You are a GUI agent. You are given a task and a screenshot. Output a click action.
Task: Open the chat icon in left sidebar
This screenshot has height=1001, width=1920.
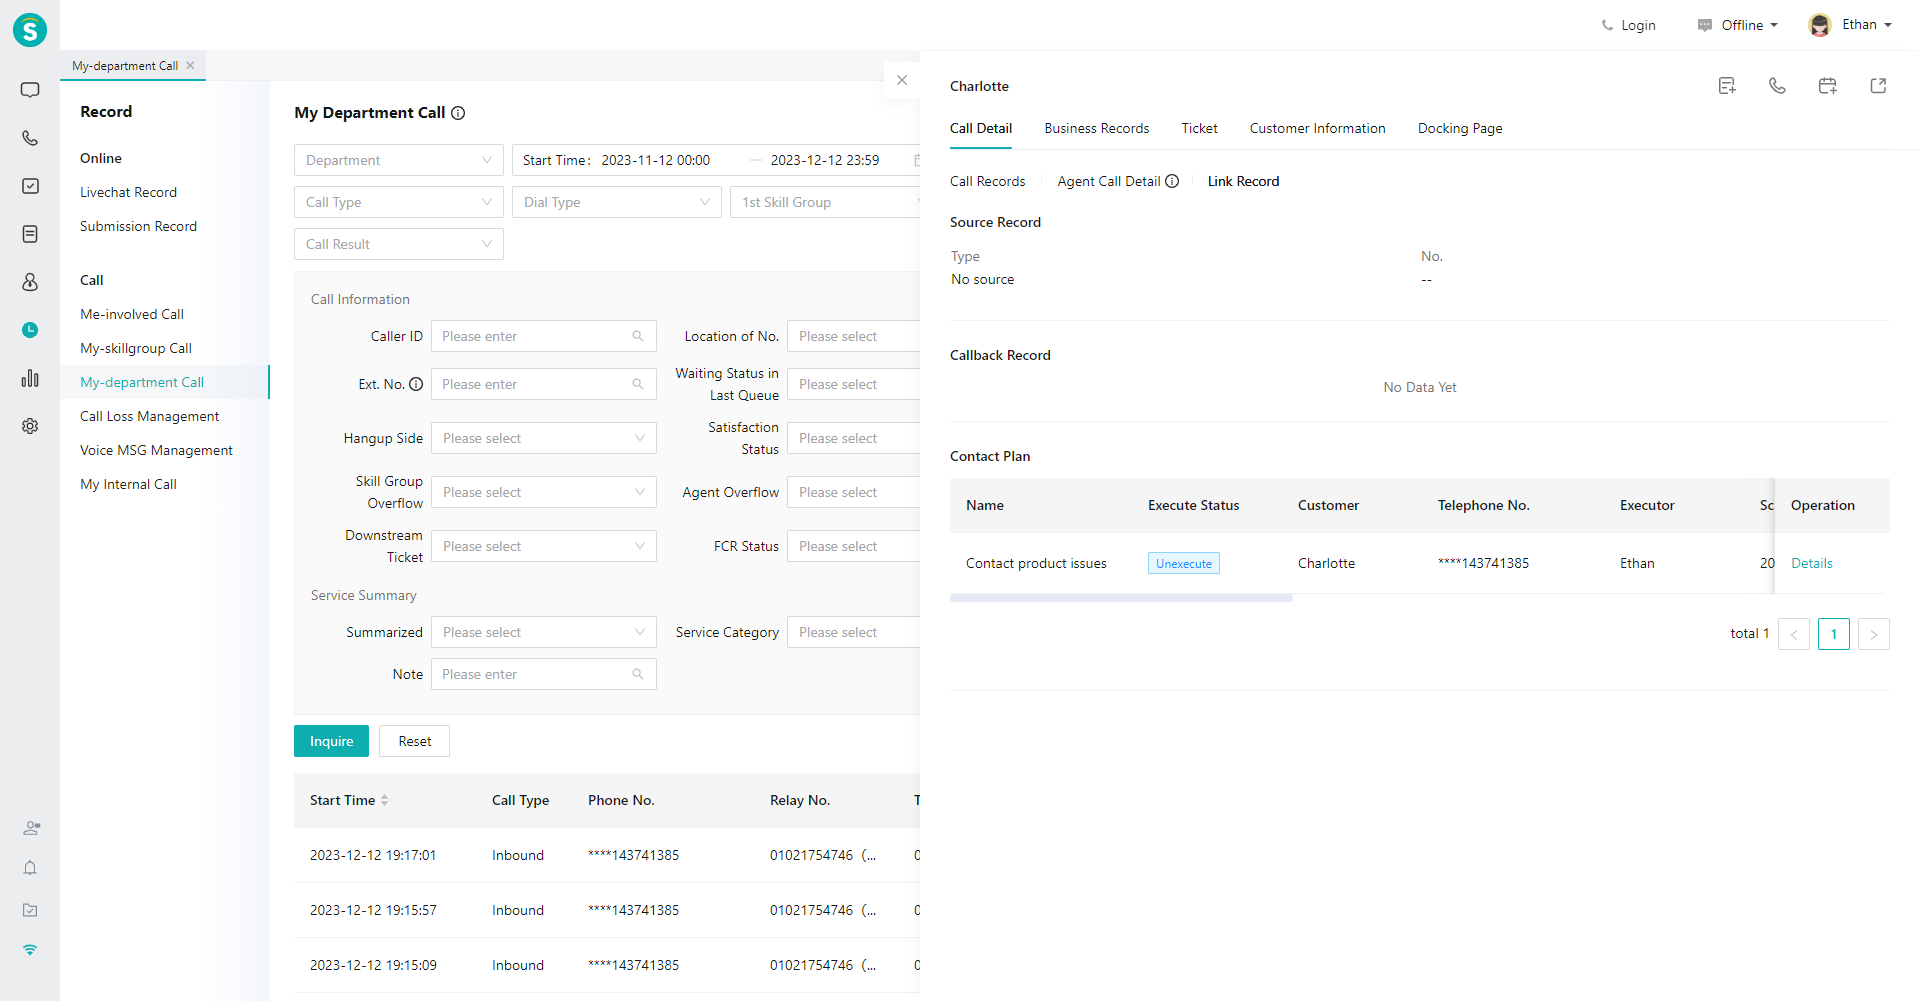tap(30, 90)
